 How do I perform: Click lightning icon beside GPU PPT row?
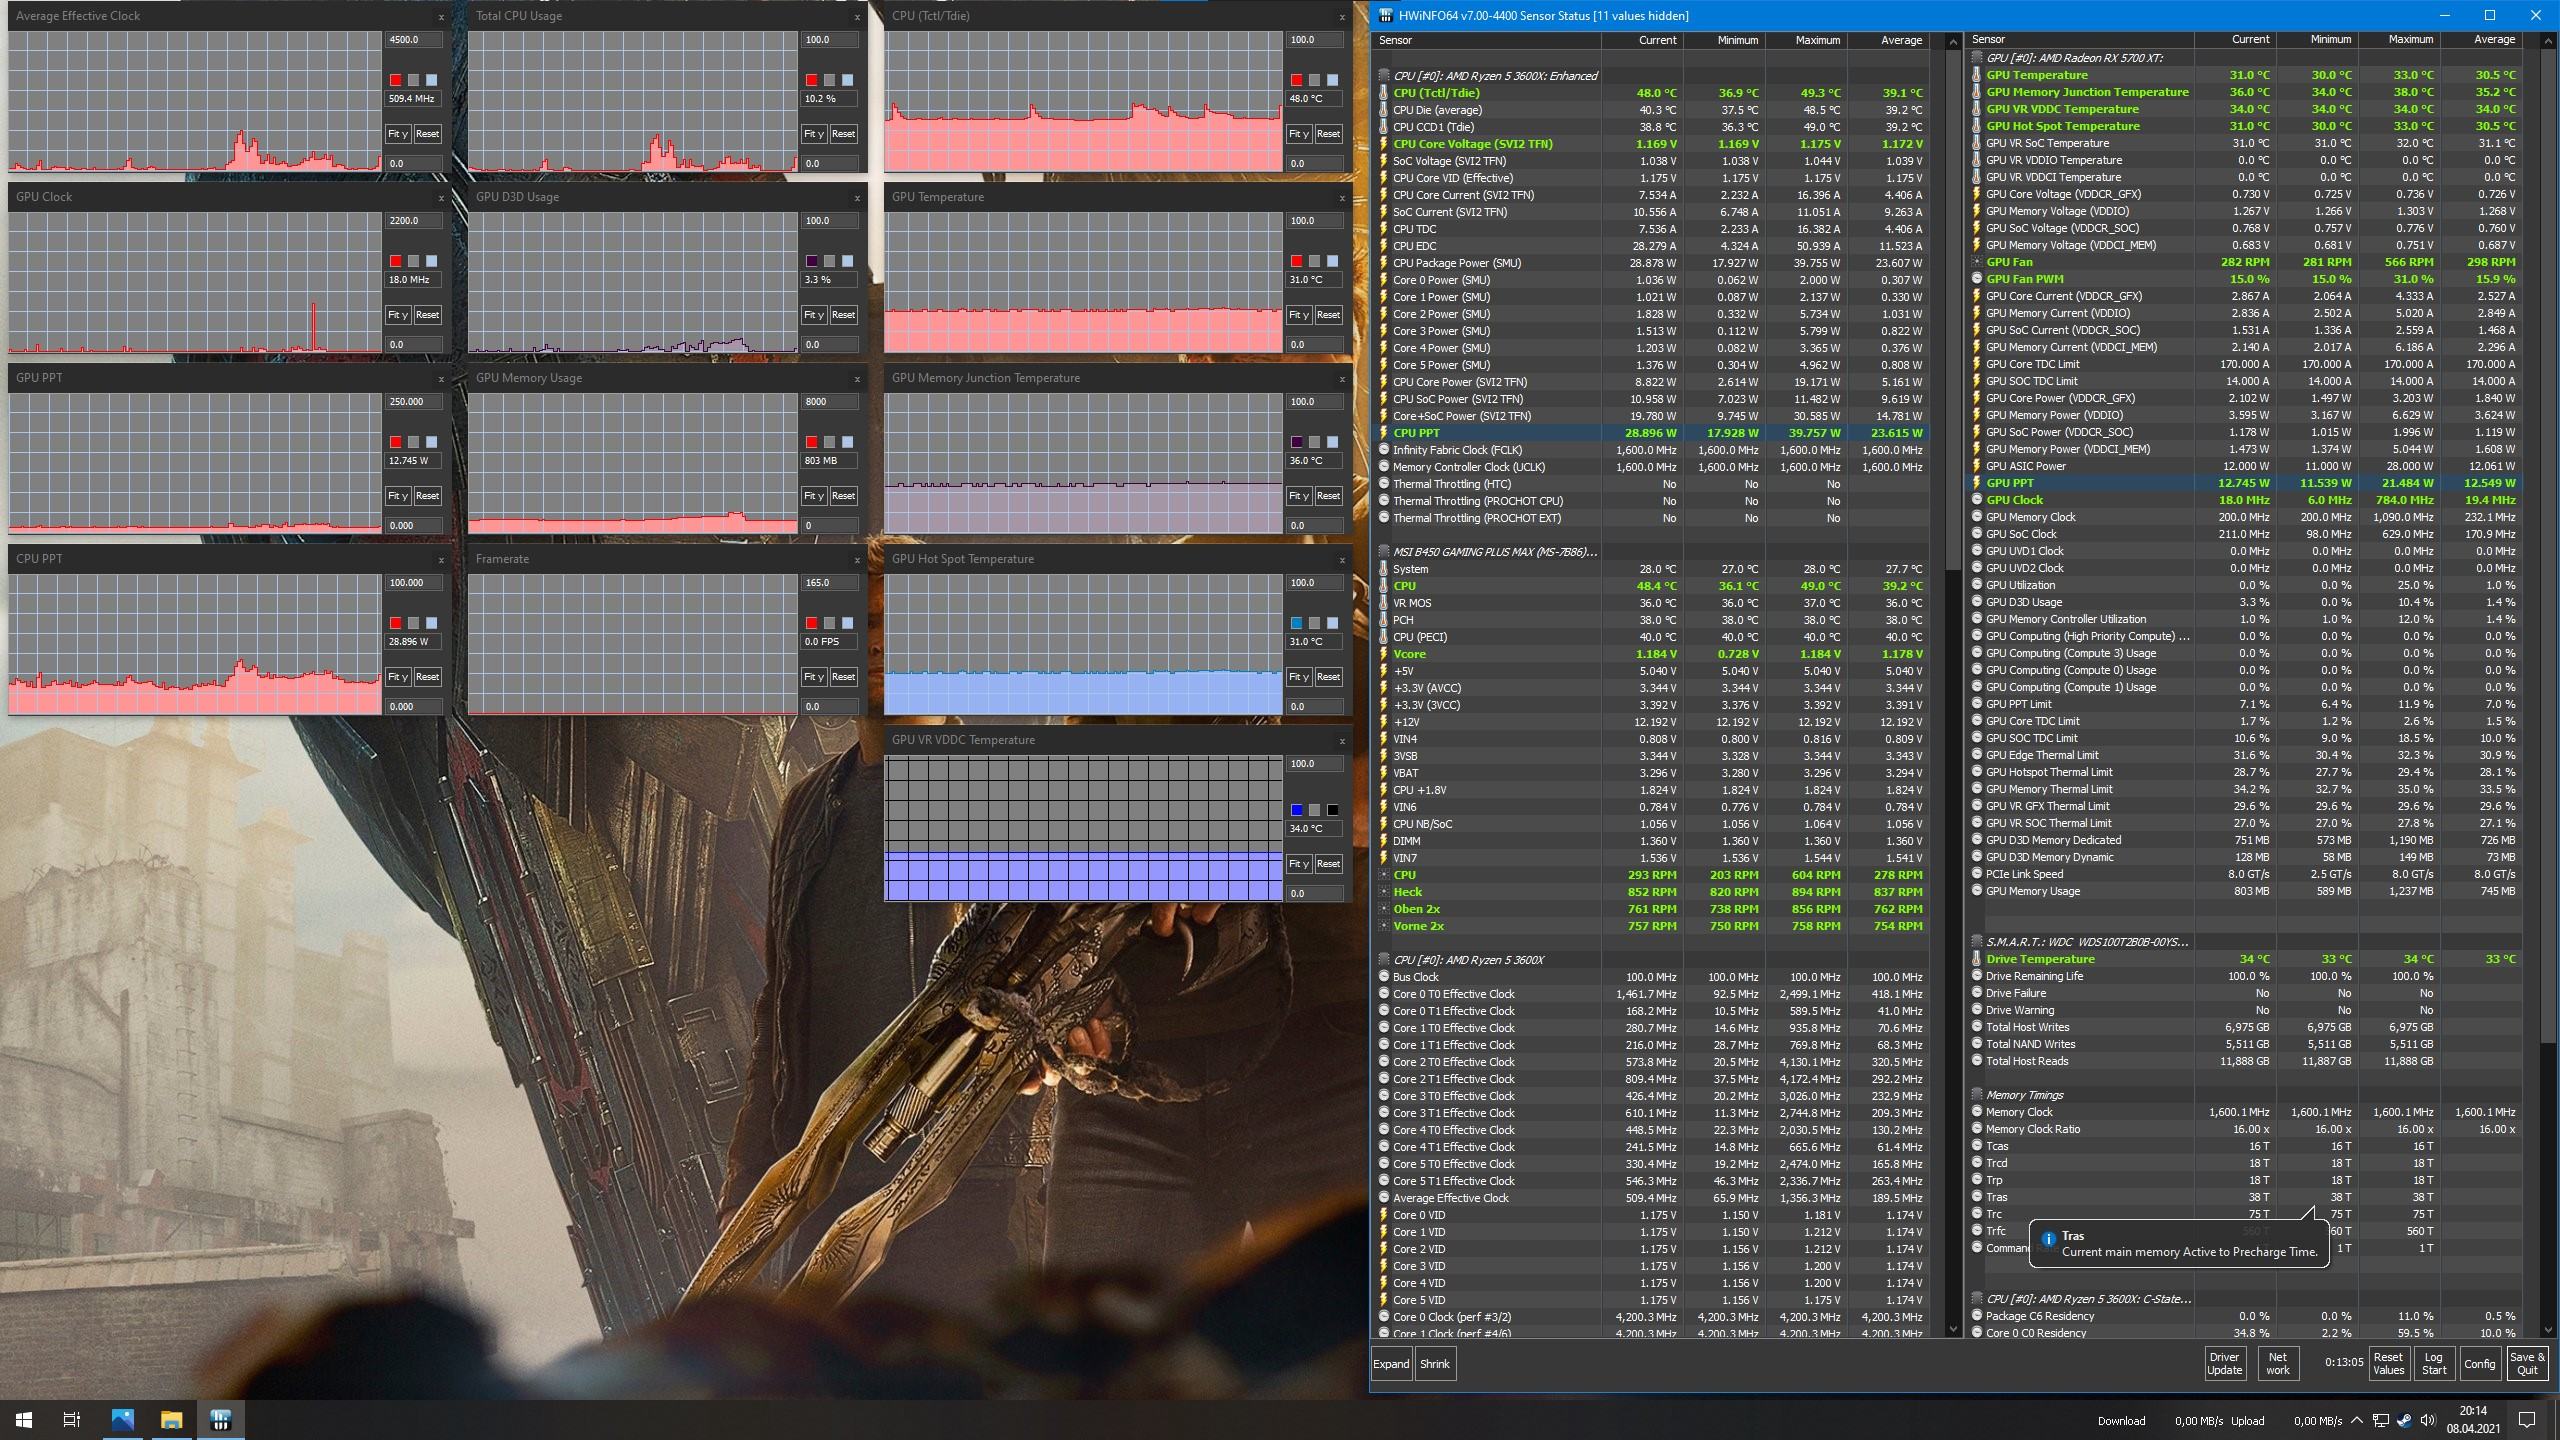point(1977,483)
